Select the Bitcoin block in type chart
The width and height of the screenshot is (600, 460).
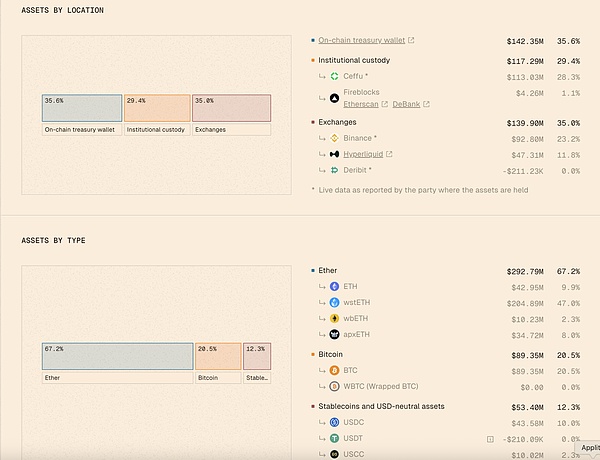click(x=218, y=356)
